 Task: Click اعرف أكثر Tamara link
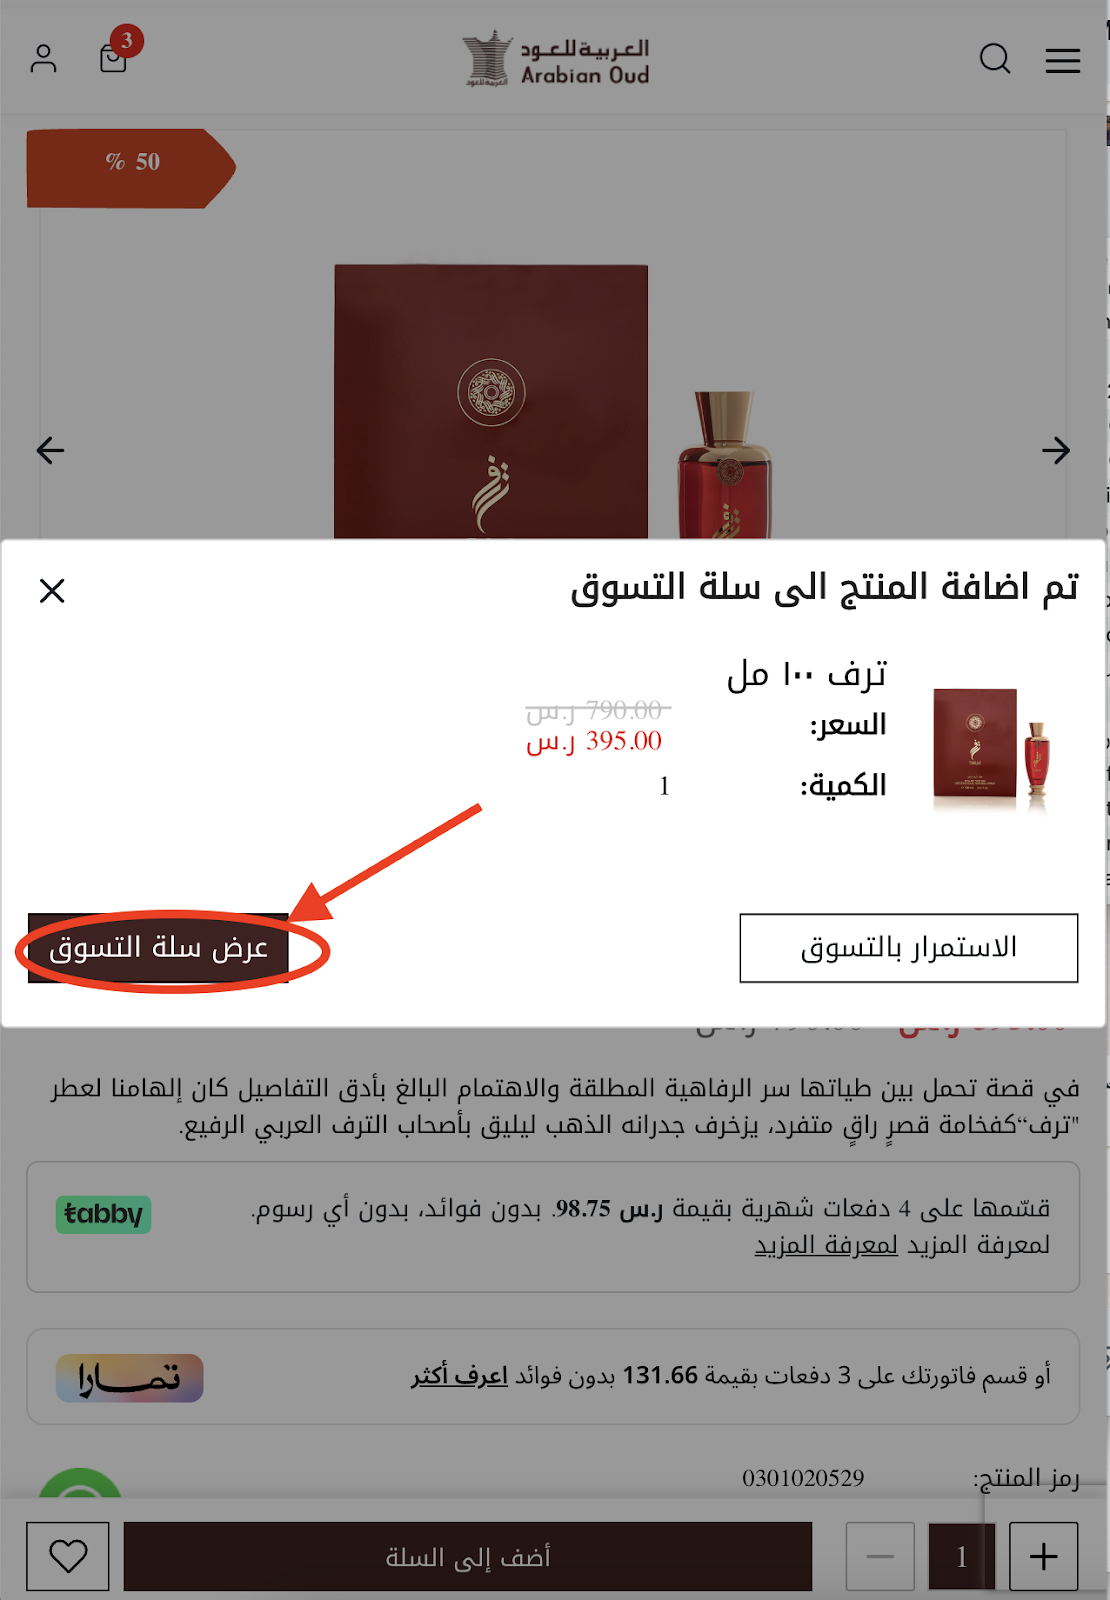point(459,1376)
